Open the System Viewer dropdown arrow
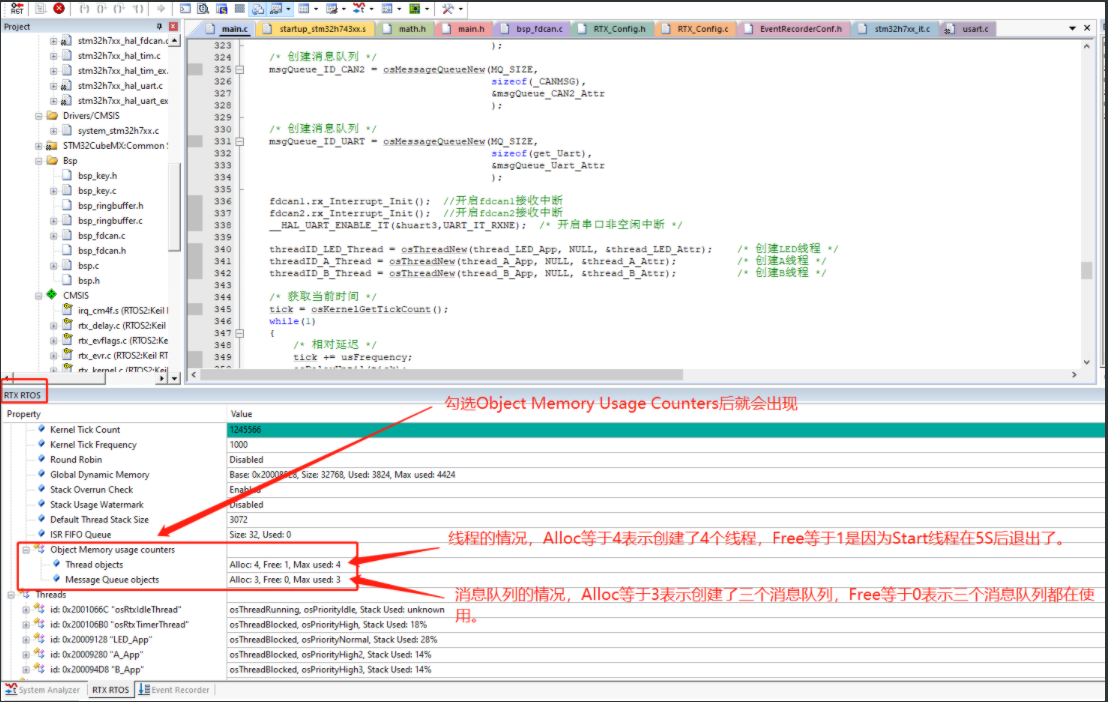 [427, 9]
